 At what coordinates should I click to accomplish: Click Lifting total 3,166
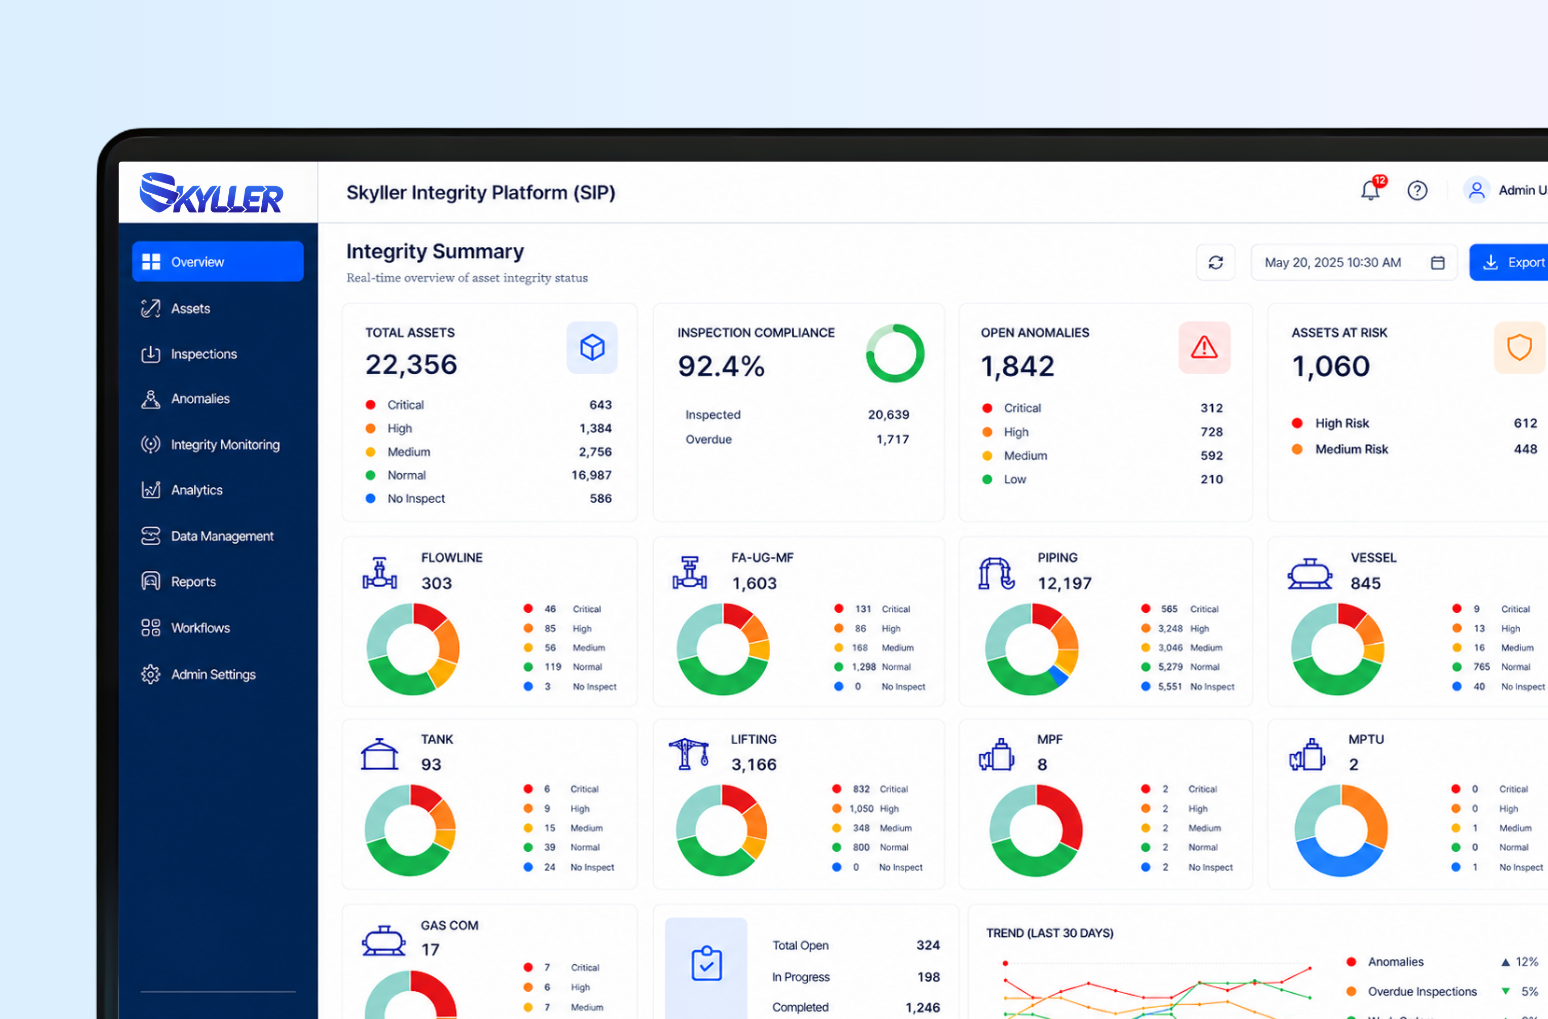[x=754, y=765]
